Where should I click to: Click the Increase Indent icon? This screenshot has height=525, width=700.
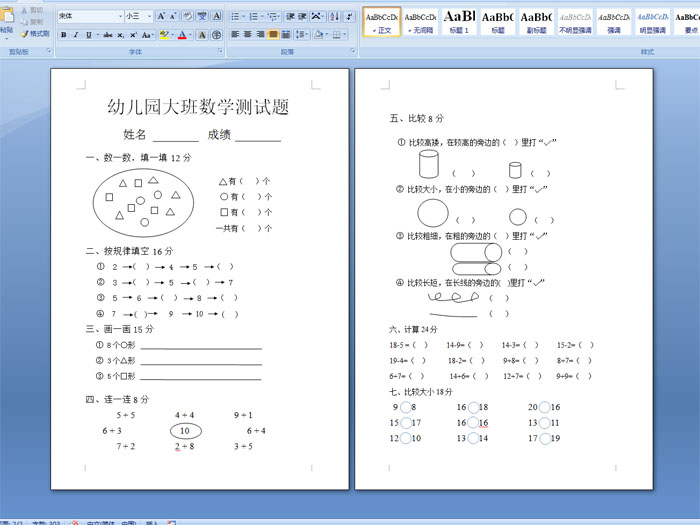[x=302, y=17]
